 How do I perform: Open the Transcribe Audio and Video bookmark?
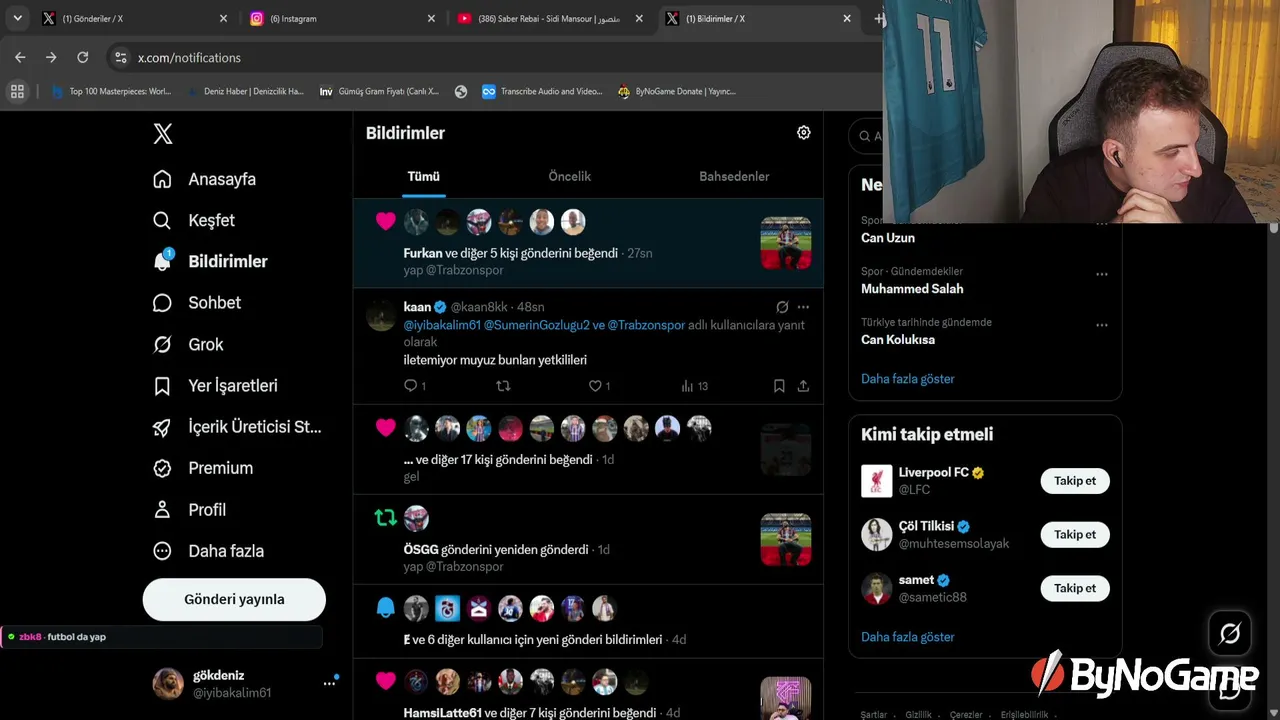(x=542, y=91)
